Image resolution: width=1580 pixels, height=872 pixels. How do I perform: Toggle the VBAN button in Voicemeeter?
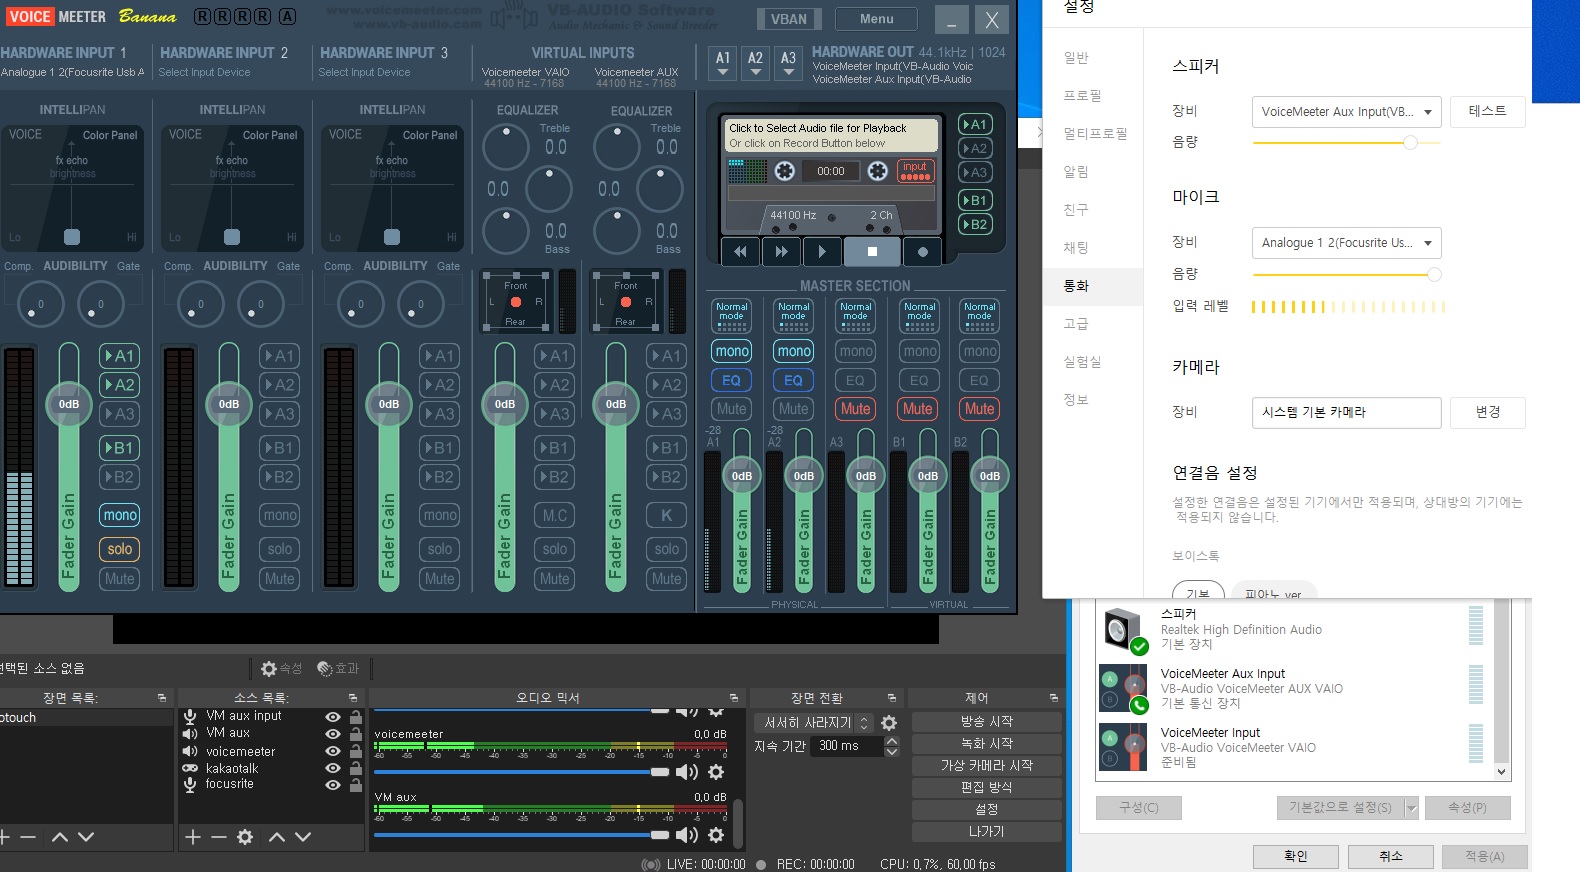point(788,19)
